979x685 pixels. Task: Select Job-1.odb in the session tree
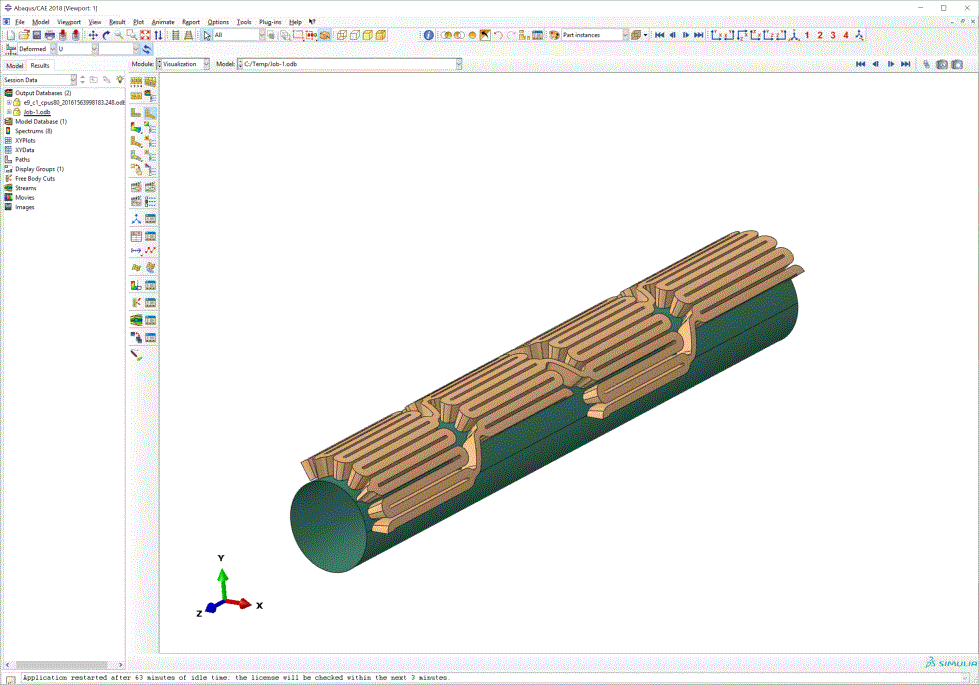tap(37, 111)
